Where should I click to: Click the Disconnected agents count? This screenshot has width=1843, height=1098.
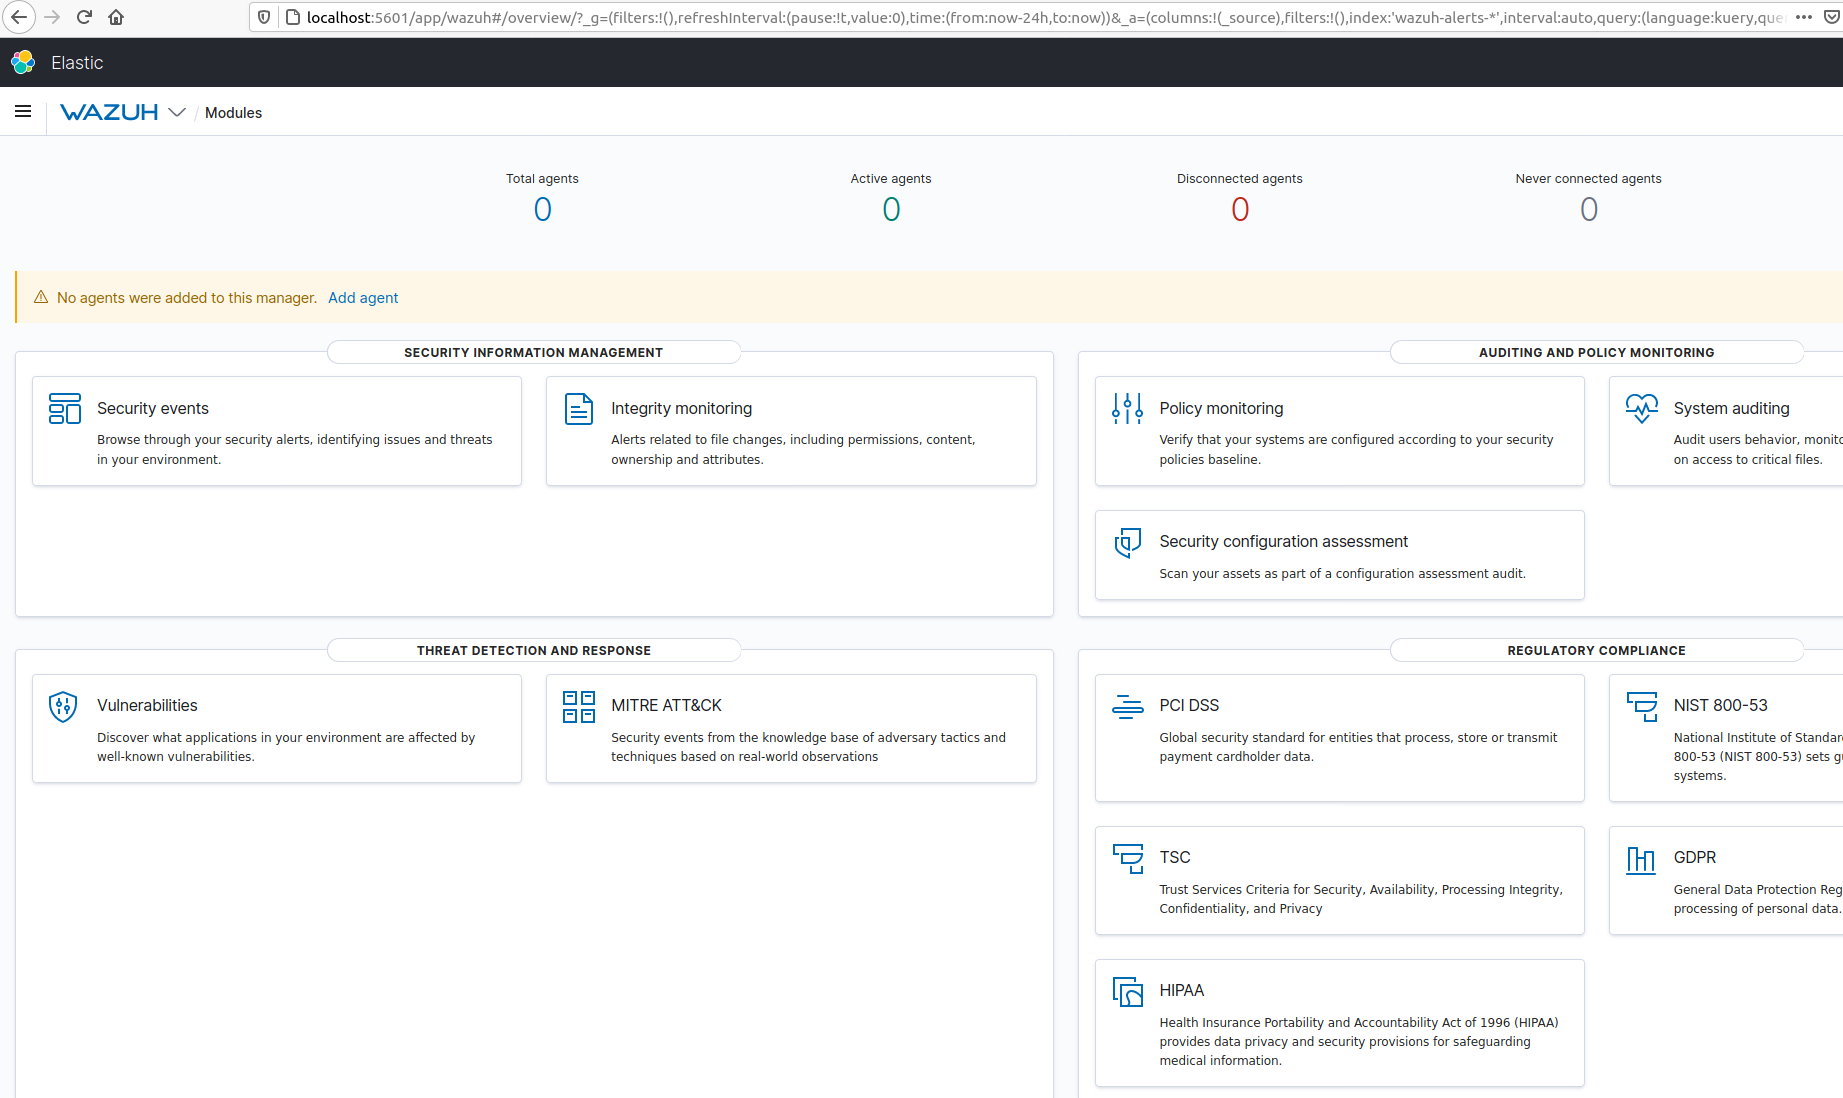point(1240,209)
